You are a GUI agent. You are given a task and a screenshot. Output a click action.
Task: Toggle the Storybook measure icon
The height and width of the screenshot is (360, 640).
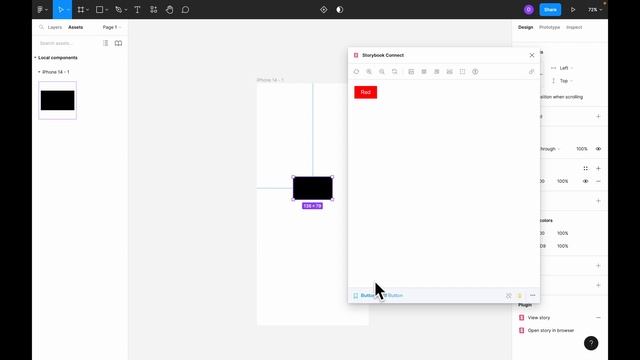449,72
